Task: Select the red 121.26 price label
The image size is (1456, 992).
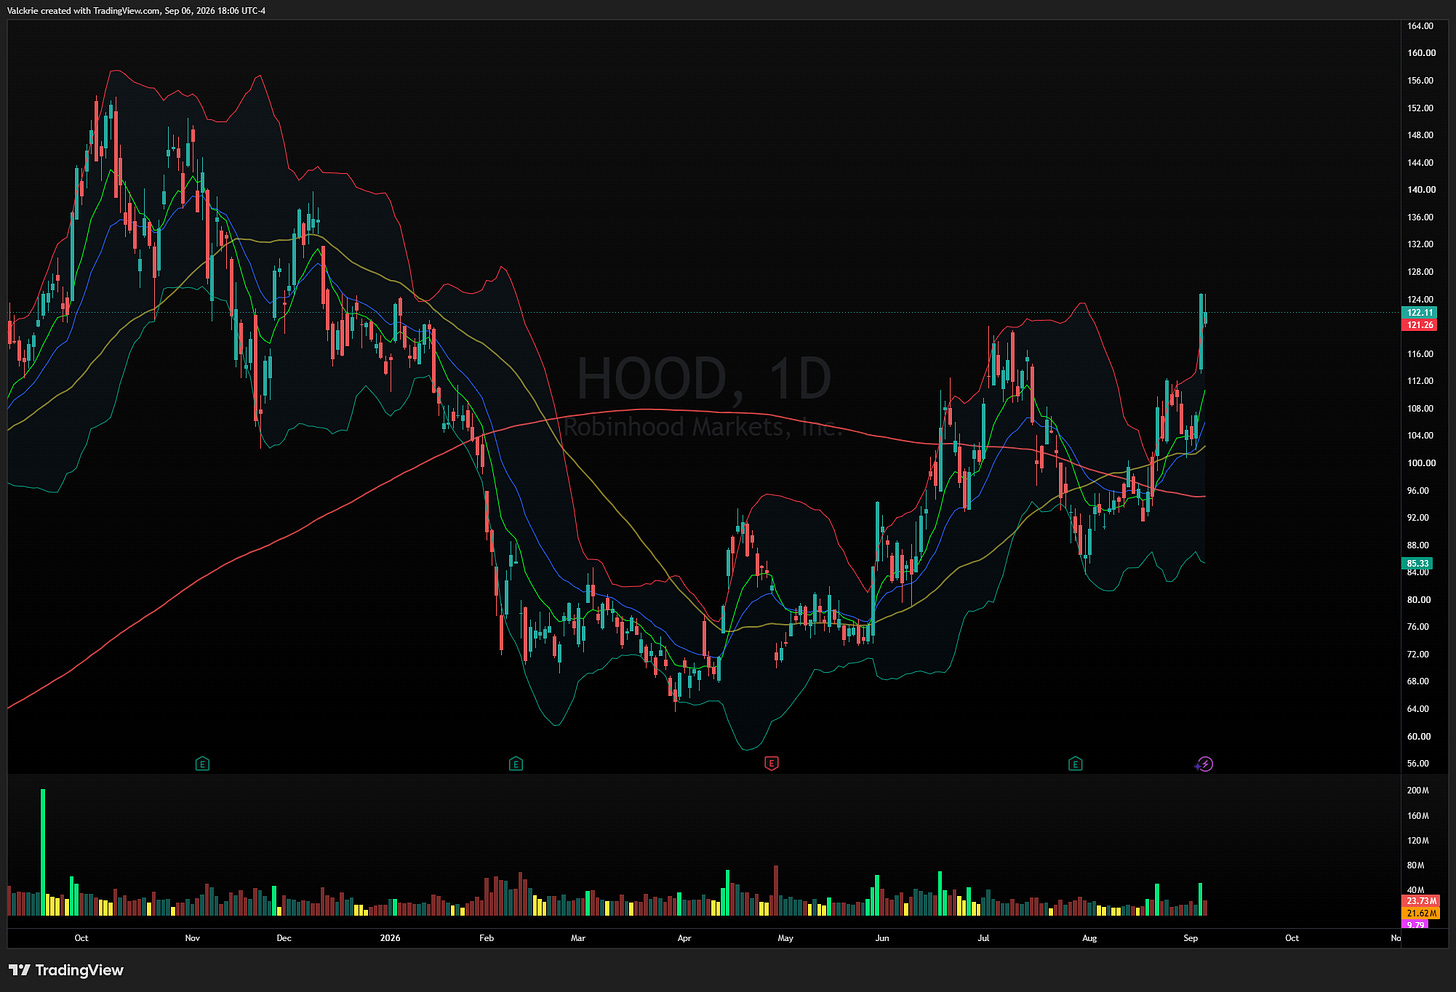Action: tap(1420, 325)
